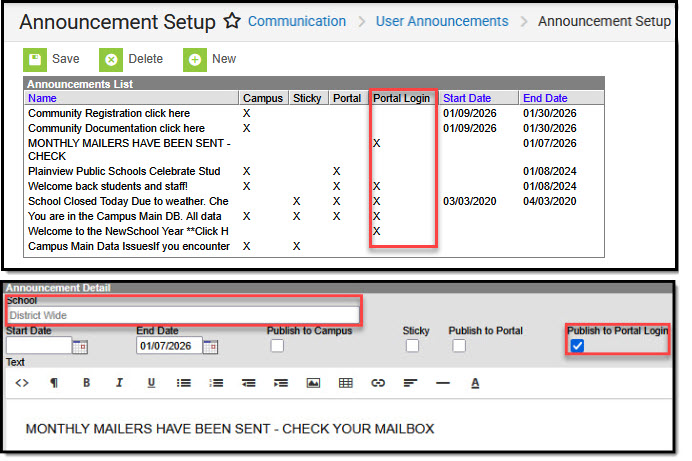Apply underline formatting
The width and height of the screenshot is (692, 461).
point(151,383)
